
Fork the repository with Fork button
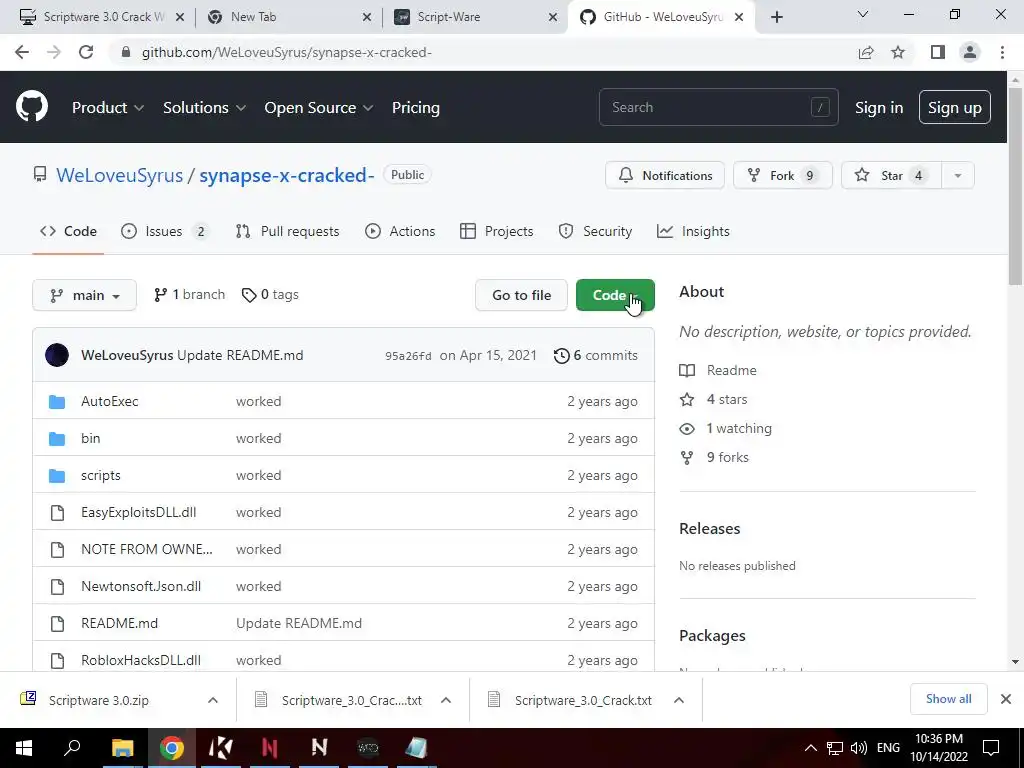pyautogui.click(x=782, y=176)
